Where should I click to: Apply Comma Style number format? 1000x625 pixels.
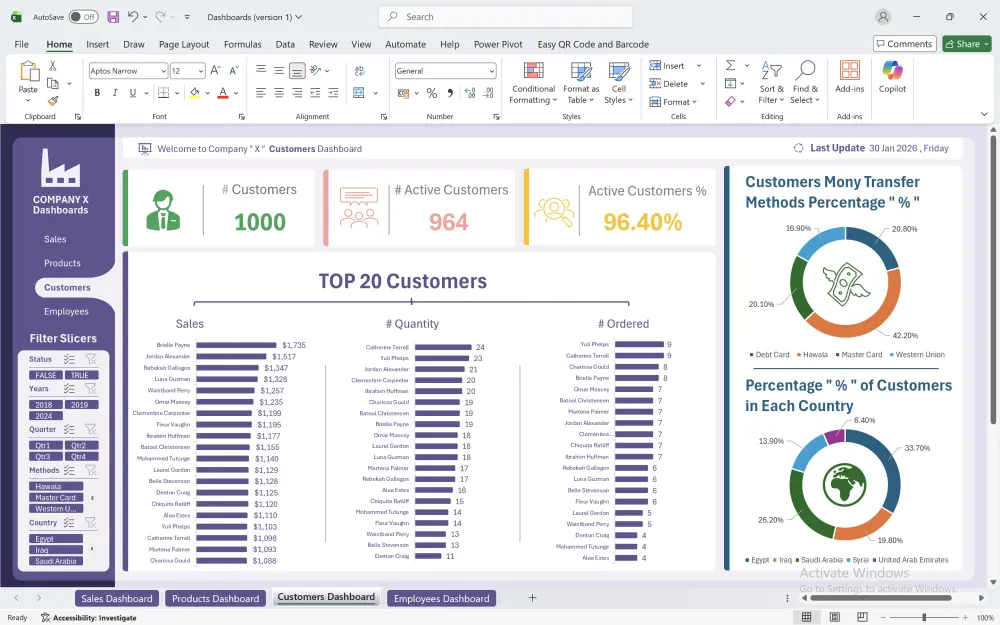pos(451,92)
